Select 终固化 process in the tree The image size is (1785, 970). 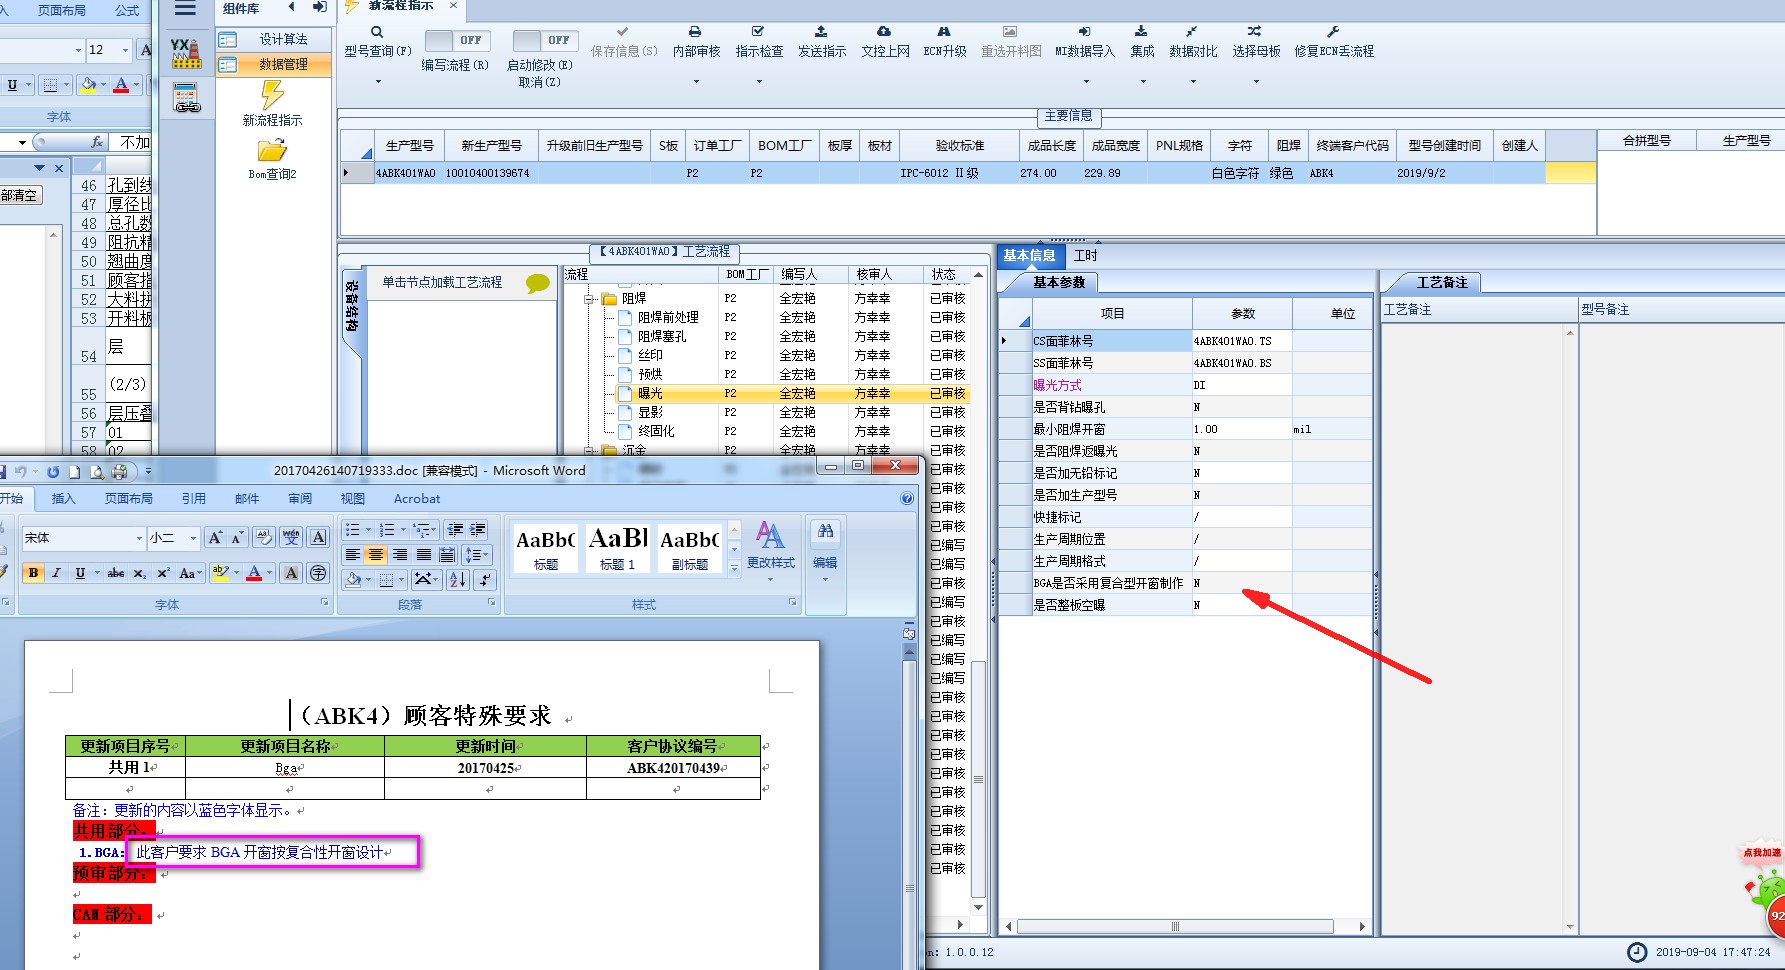pyautogui.click(x=656, y=431)
